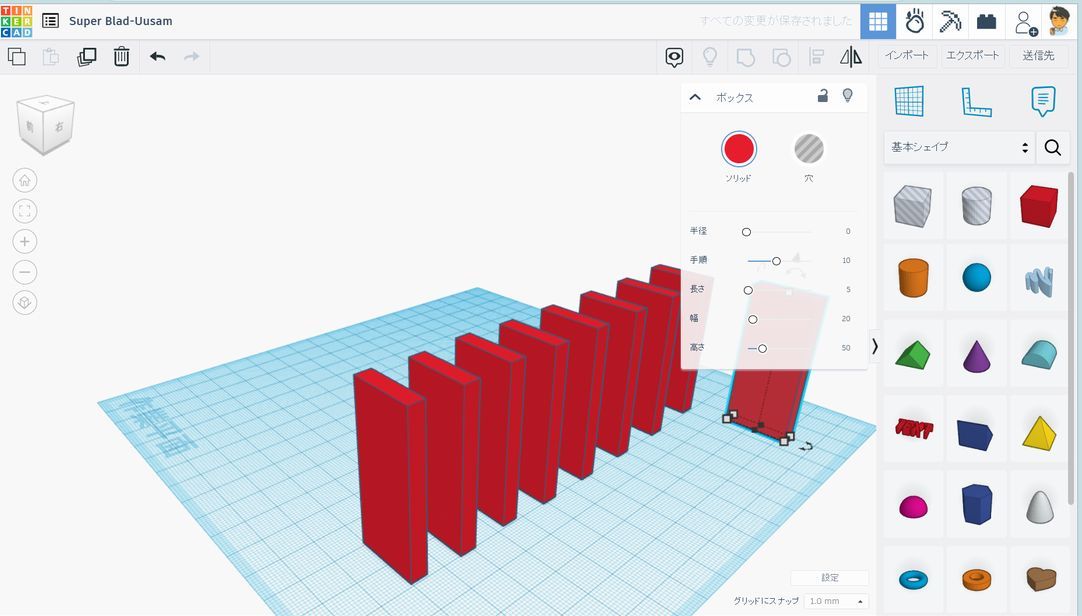Open the グリッドにスナップ 1.0 mm dropdown

coord(832,601)
